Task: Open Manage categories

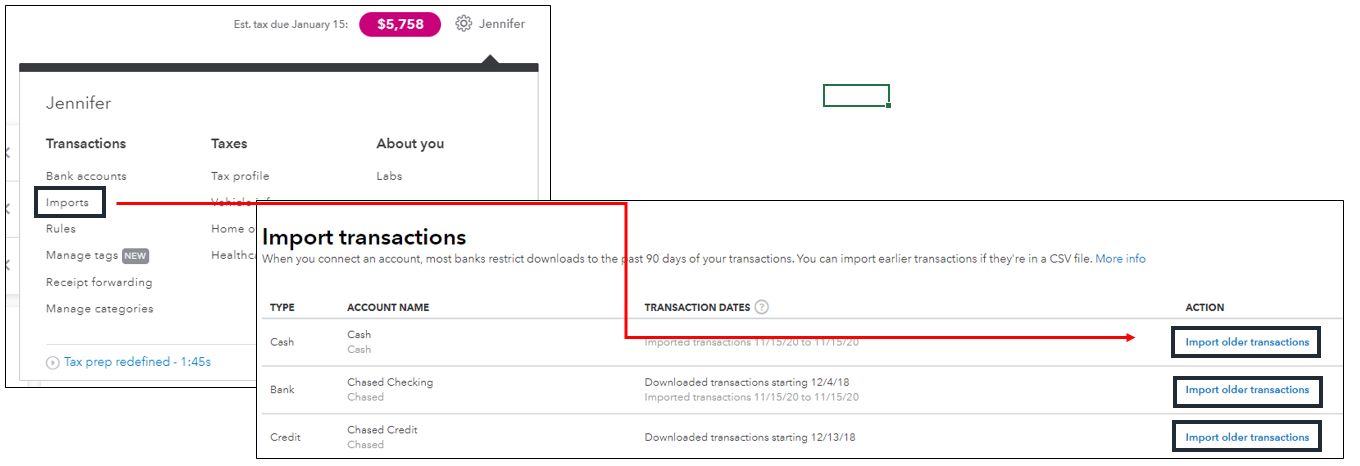Action: (100, 309)
